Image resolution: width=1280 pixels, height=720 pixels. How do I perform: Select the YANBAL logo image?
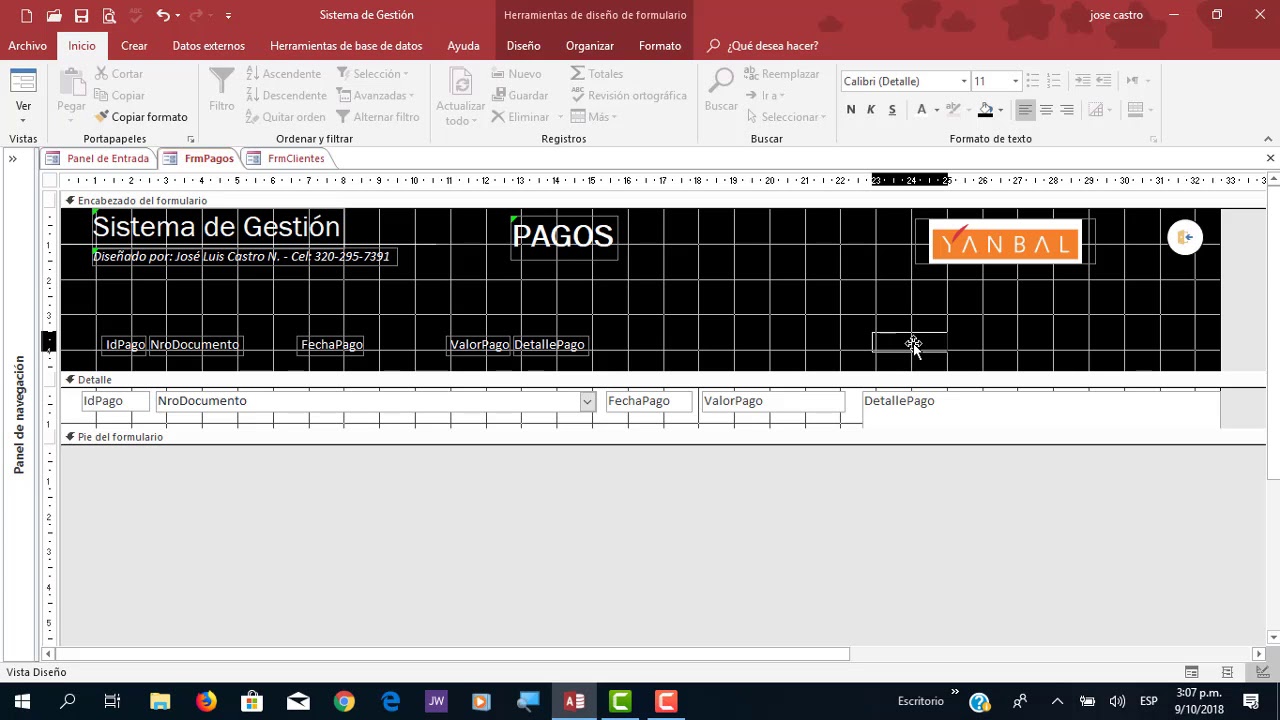point(1005,243)
